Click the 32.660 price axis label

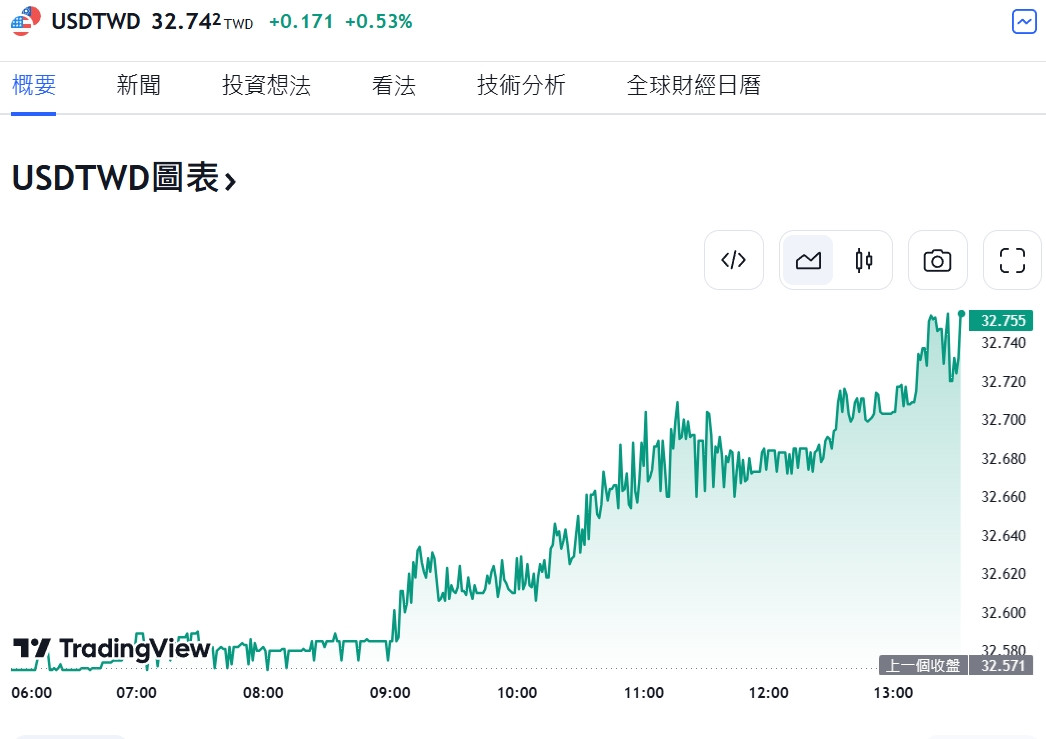1003,497
